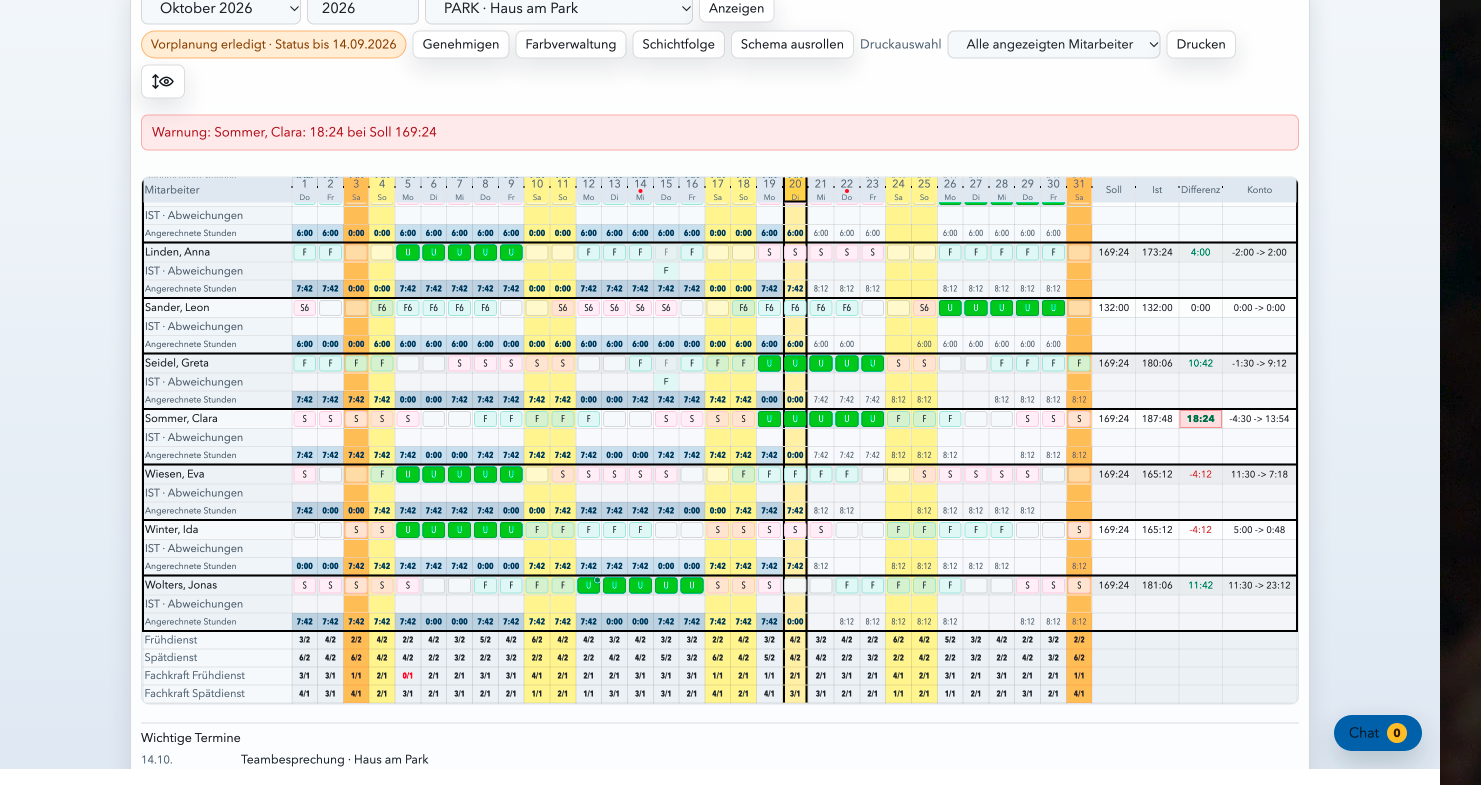The width and height of the screenshot is (1481, 785).
Task: Select Sander, Leon's S6 shift on day 1
Action: (304, 308)
